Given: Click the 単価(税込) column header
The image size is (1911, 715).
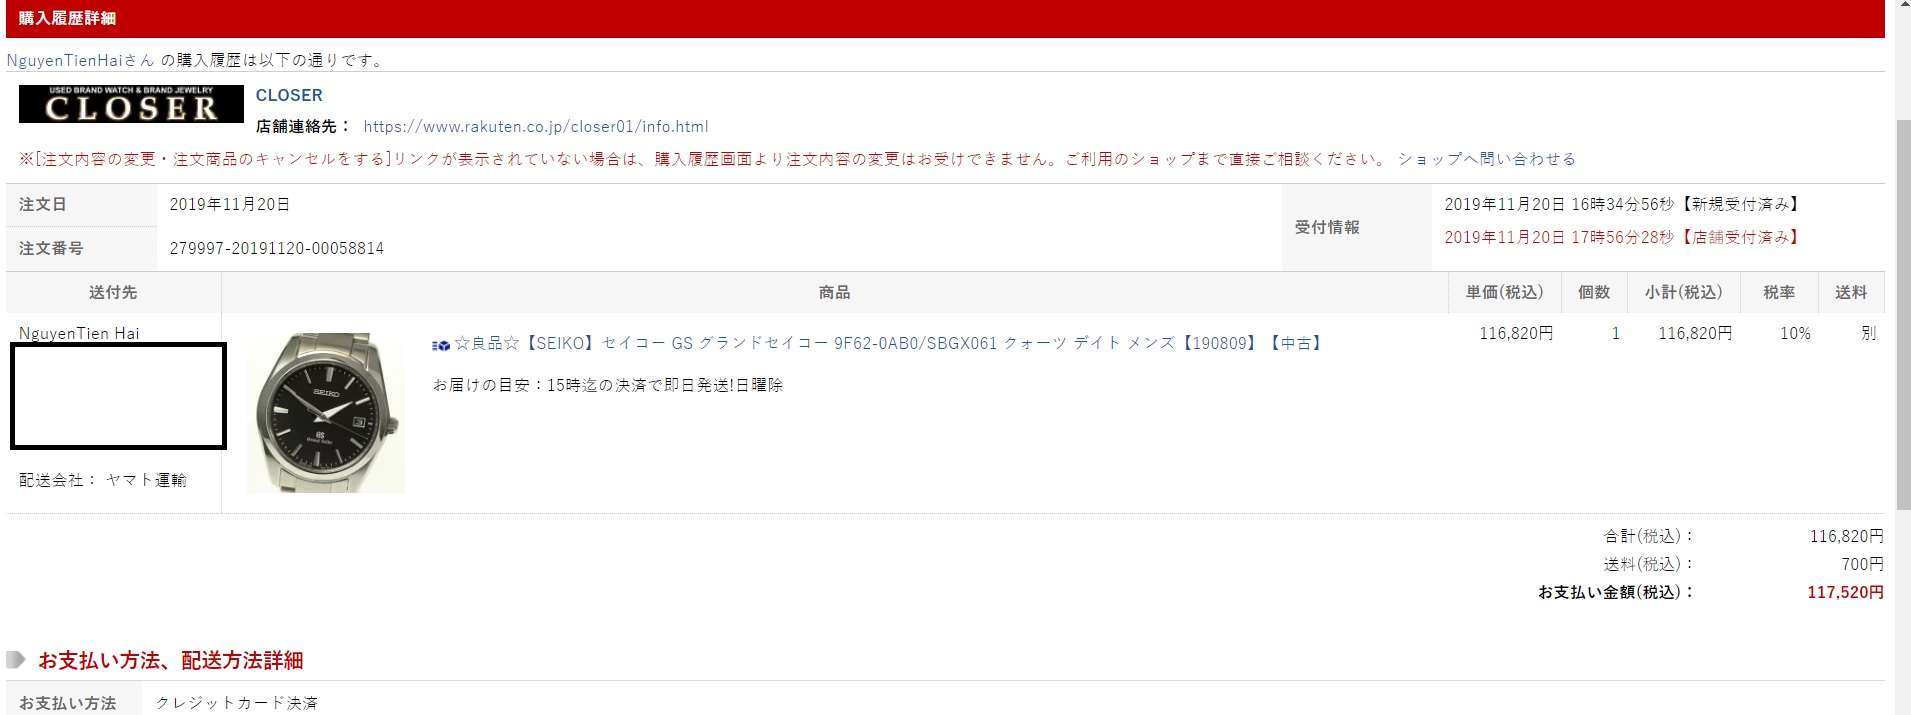Looking at the screenshot, I should tap(1504, 292).
